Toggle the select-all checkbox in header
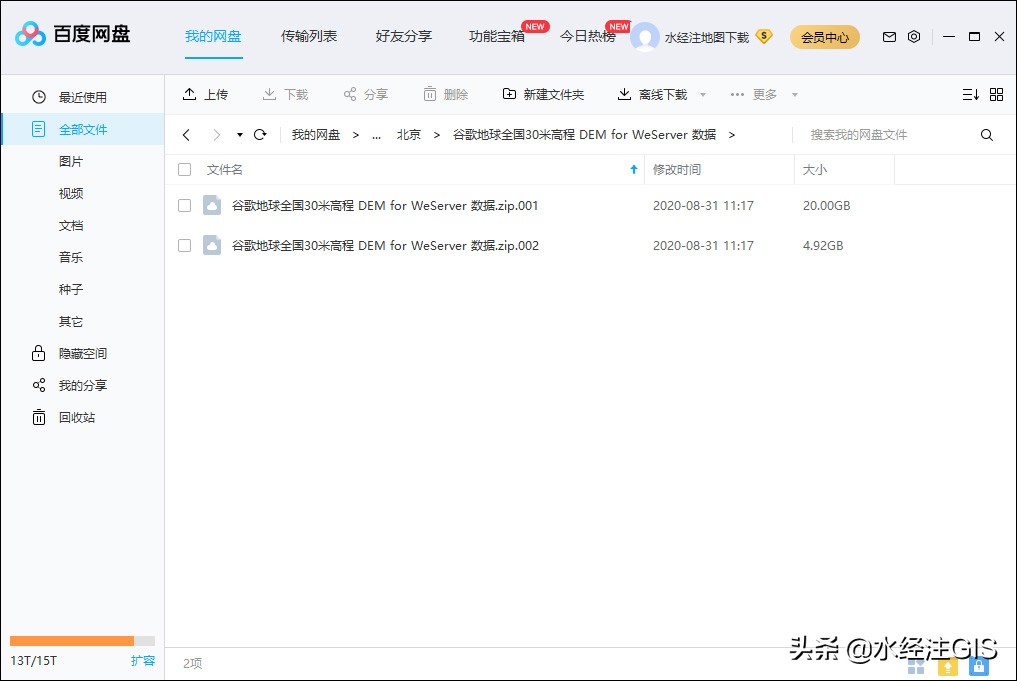The height and width of the screenshot is (681, 1017). (185, 169)
